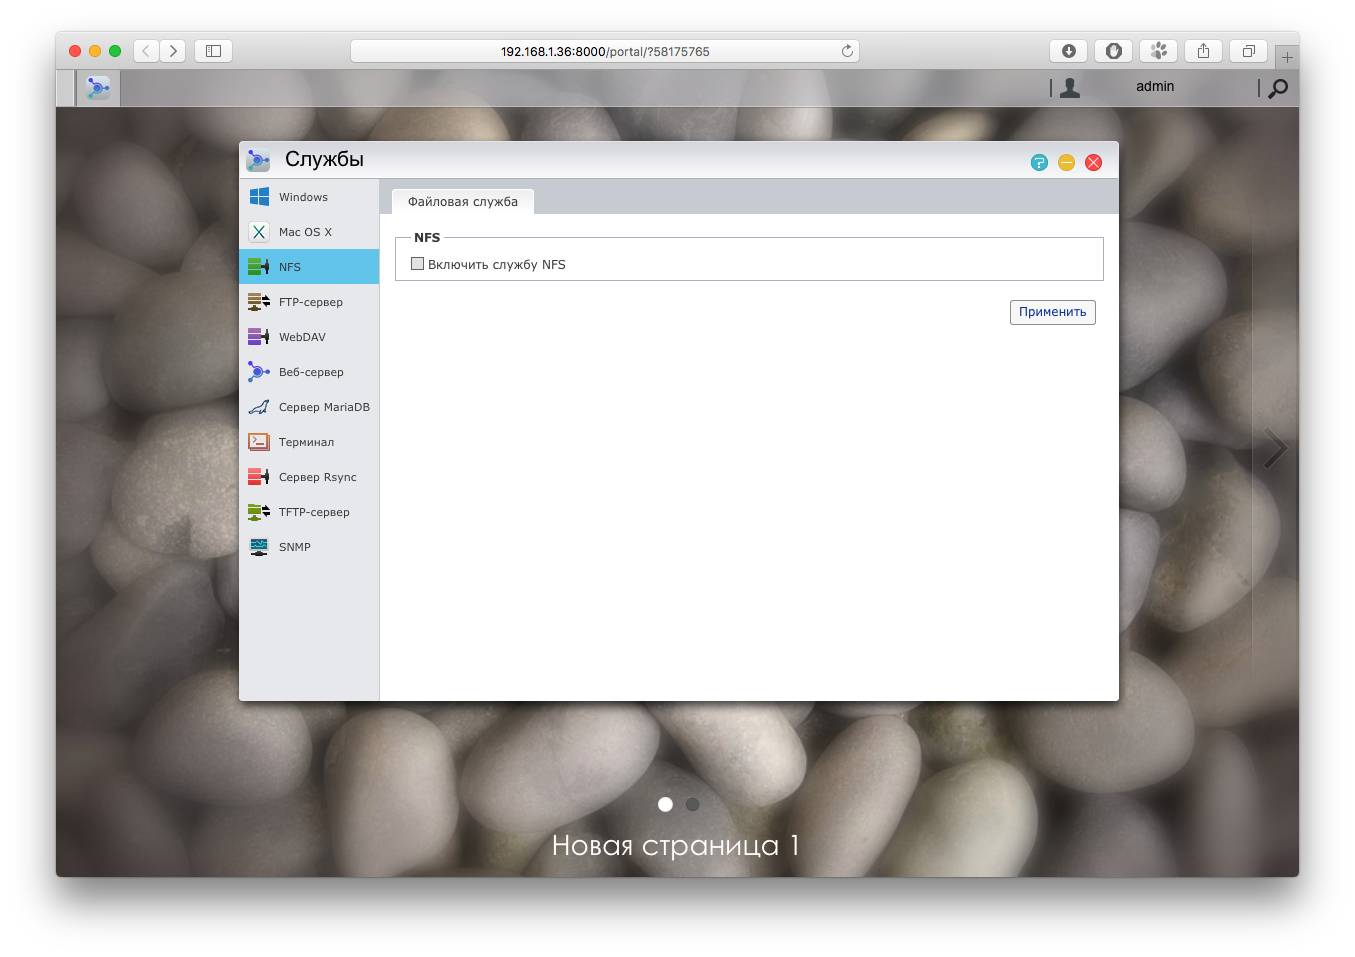
Task: Enable the Включить службу NFS checkbox
Action: tap(417, 264)
